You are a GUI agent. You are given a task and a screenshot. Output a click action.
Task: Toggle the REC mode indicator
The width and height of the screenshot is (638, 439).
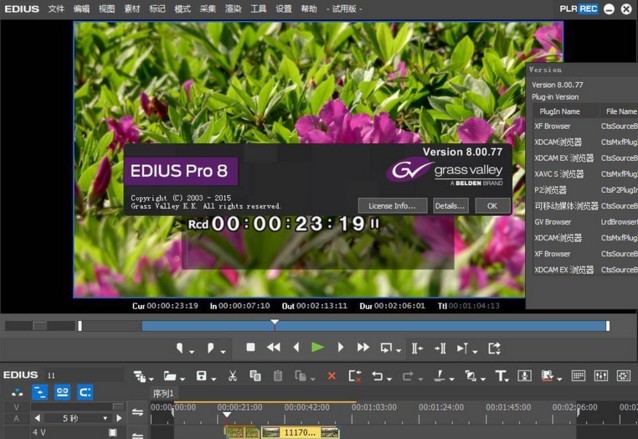(x=588, y=9)
